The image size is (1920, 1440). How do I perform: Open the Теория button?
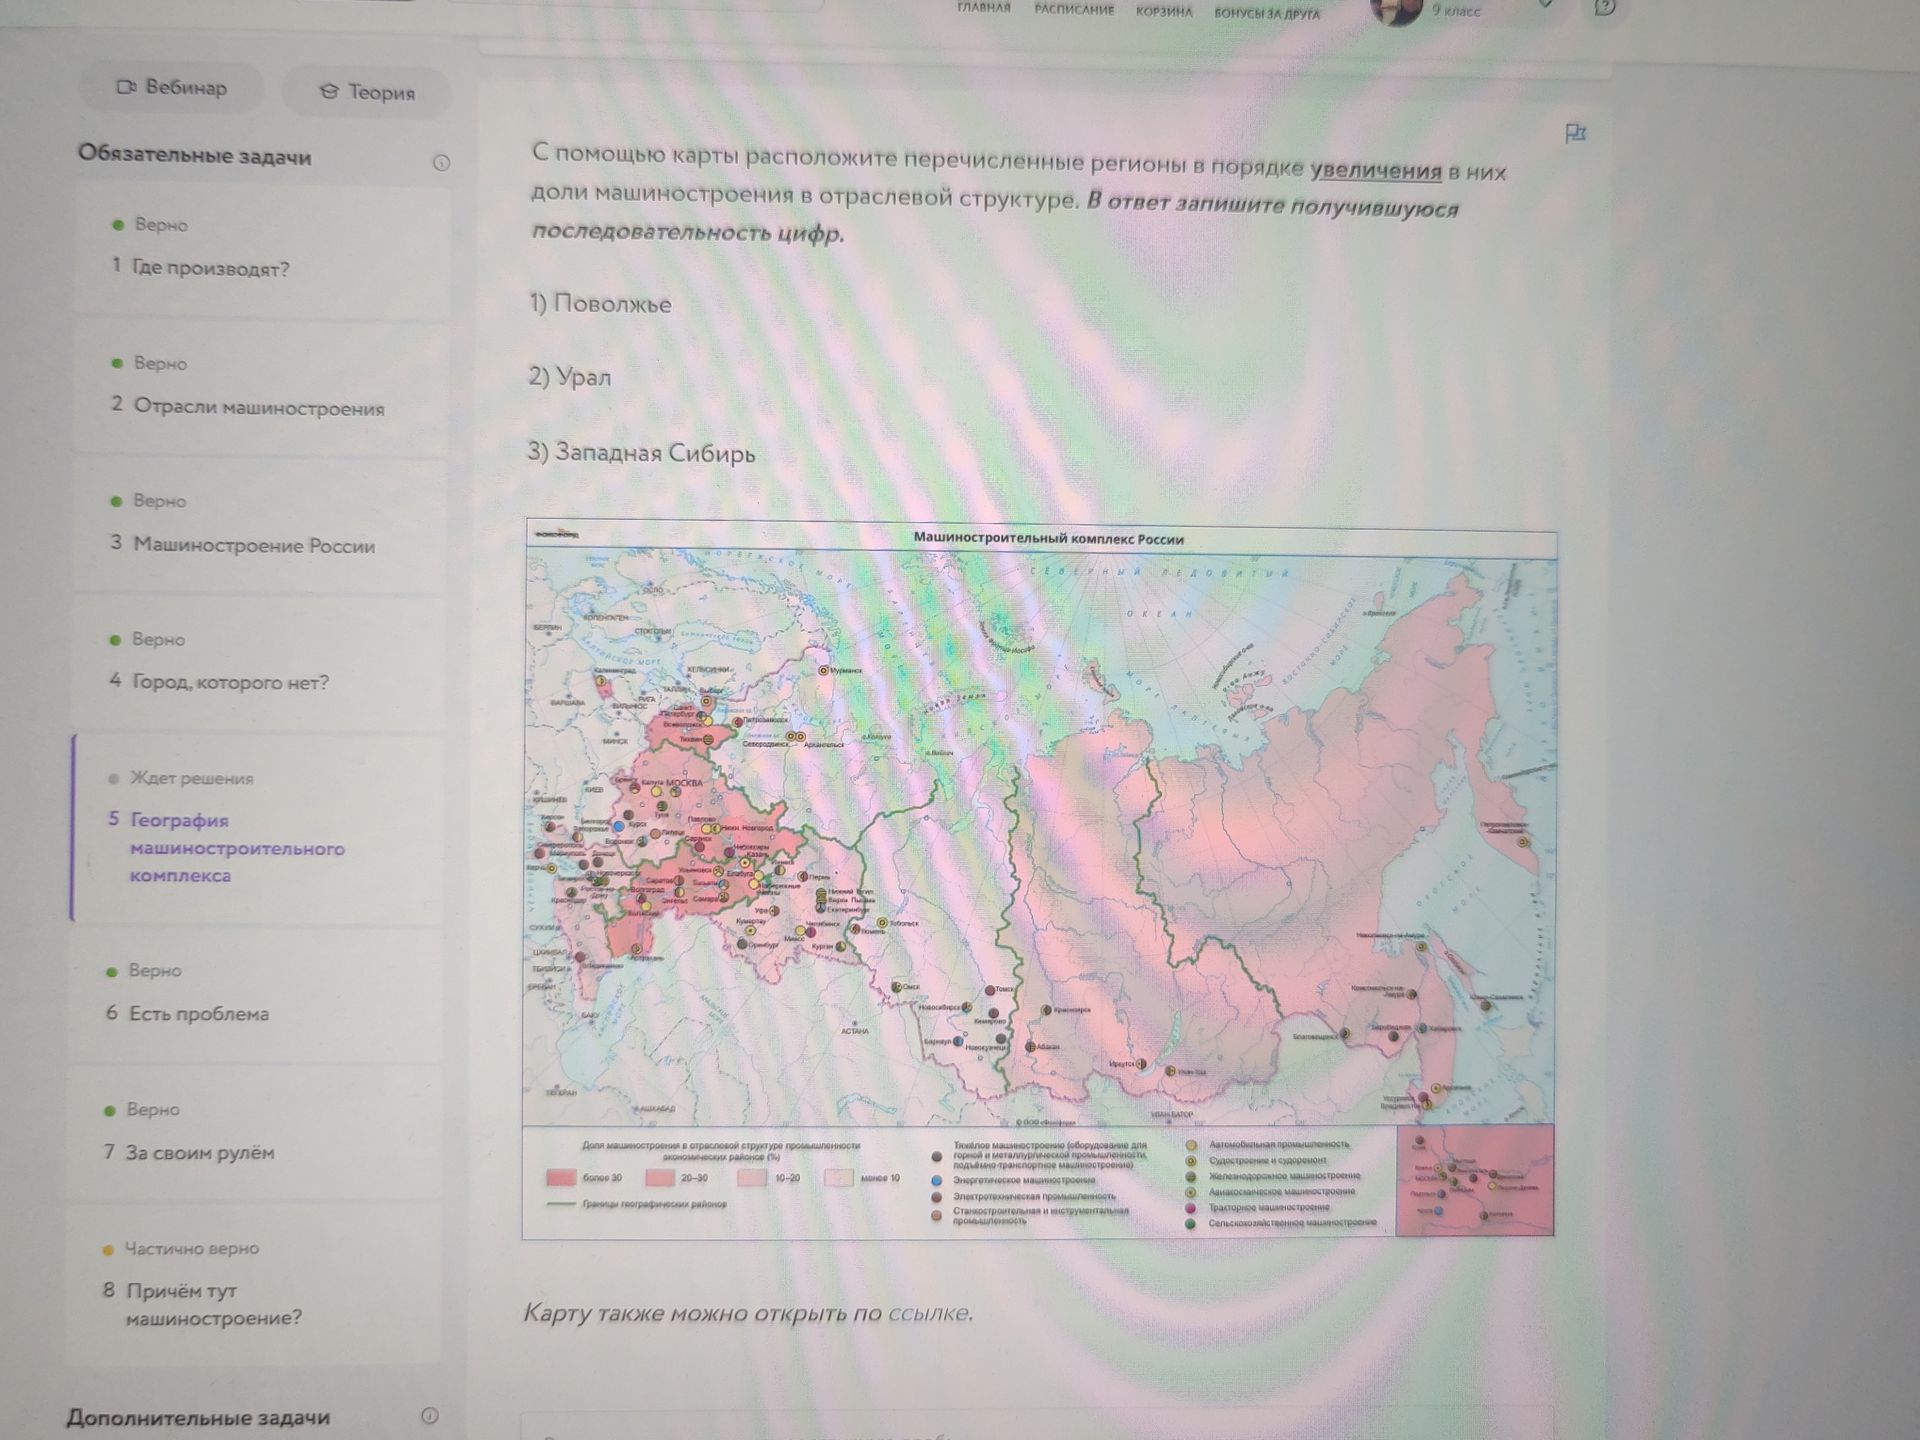coord(366,92)
